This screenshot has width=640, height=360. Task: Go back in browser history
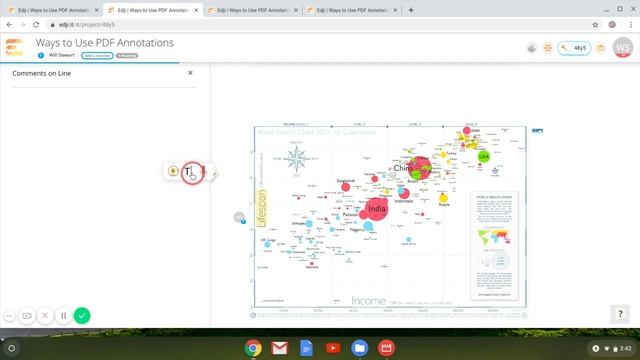pos(9,24)
